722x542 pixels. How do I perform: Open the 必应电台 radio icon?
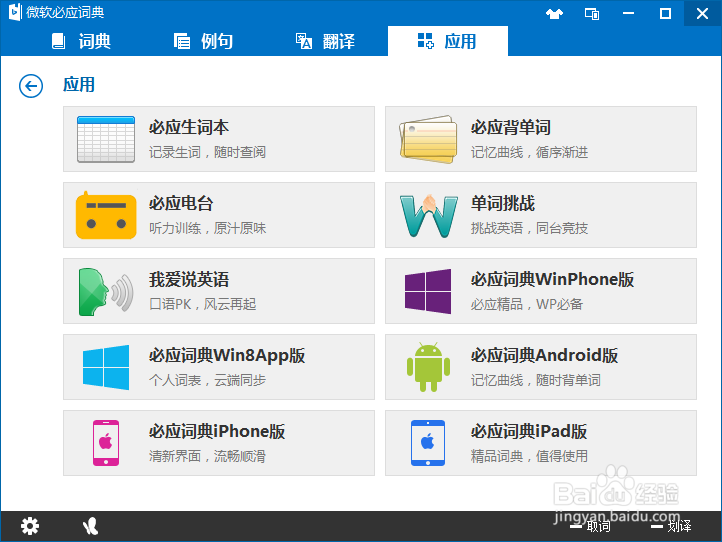106,215
